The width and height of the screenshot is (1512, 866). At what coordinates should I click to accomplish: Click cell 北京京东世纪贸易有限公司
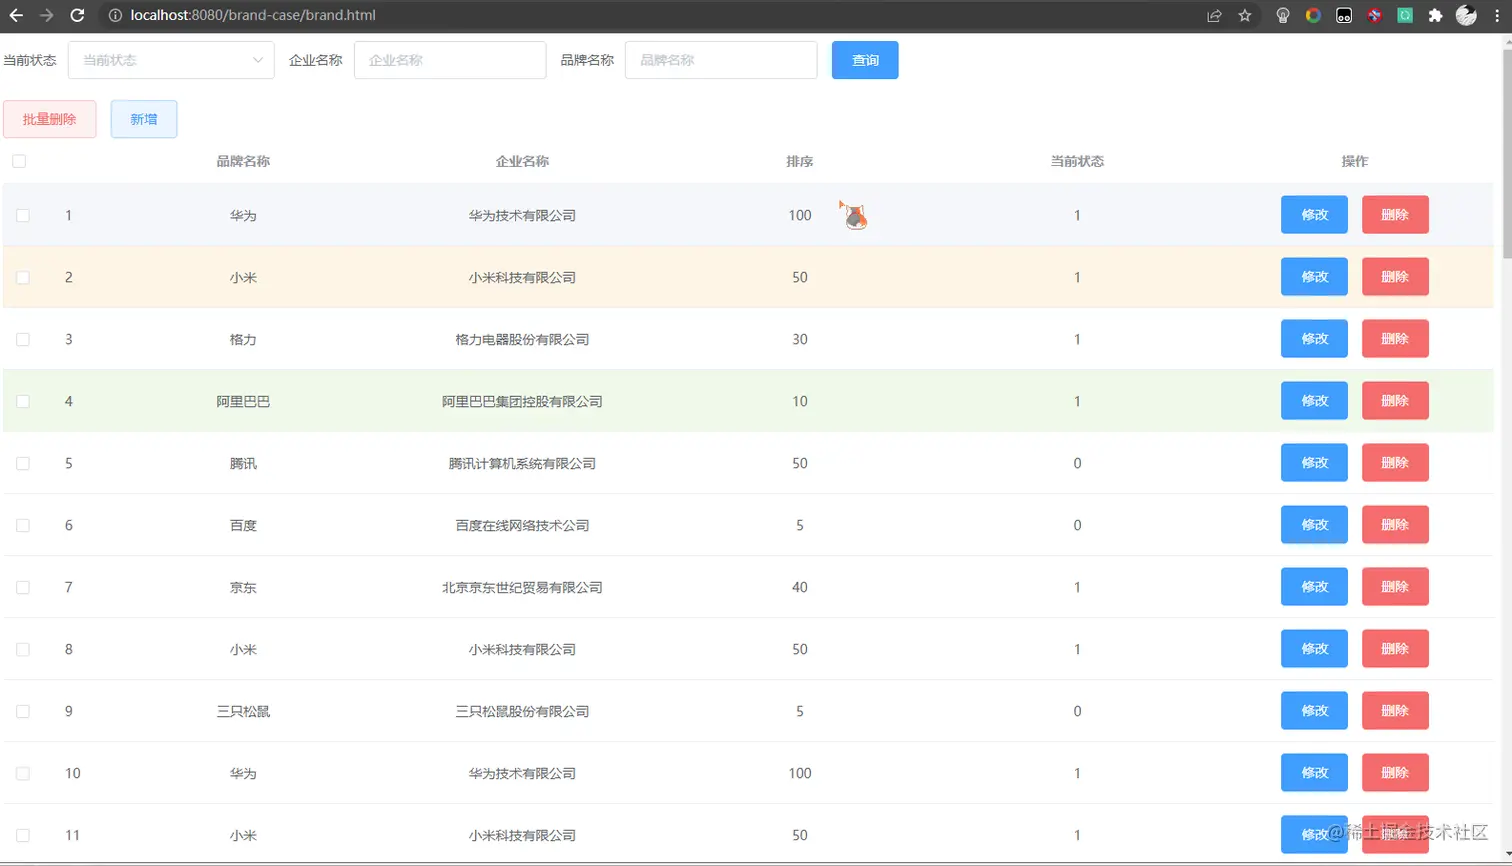(522, 587)
